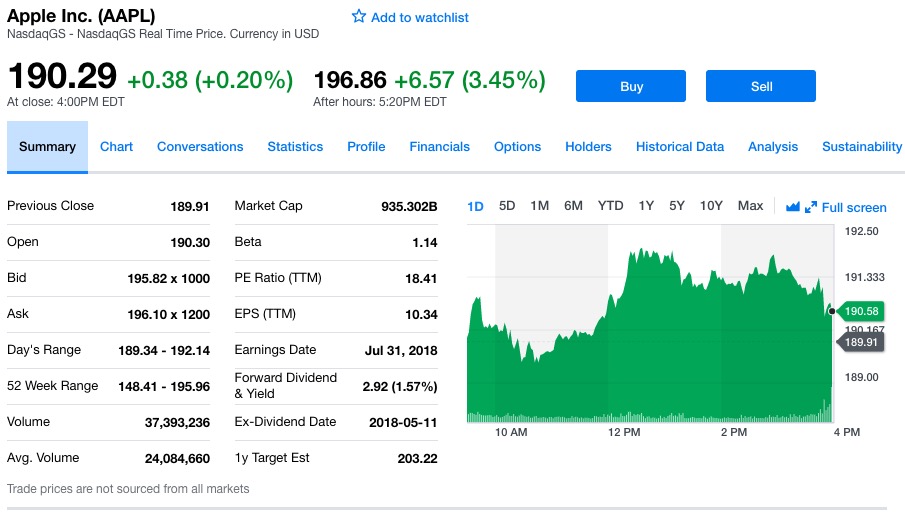Viewport: 905px width, 514px height.
Task: Click the Forward Dividend & Yield label
Action: [286, 385]
